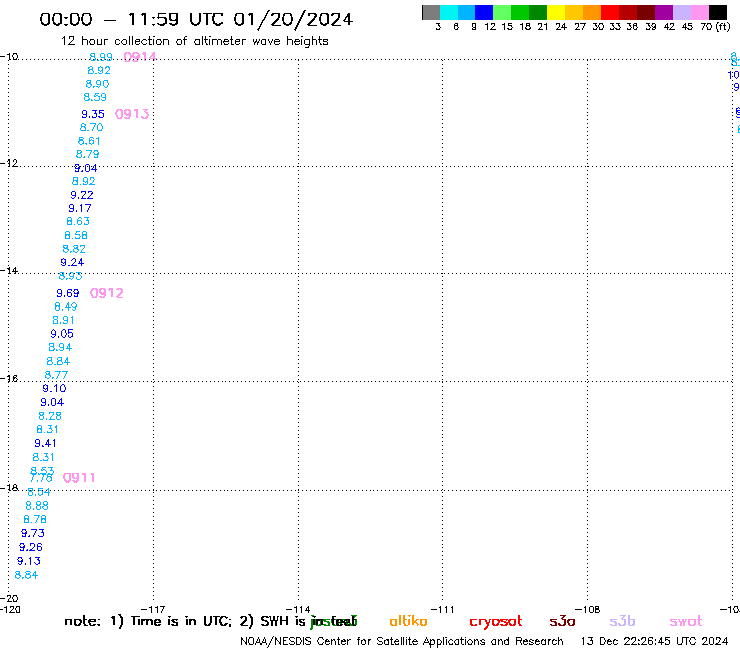Click the pink track label 0914
The height and width of the screenshot is (650, 740).
(x=140, y=57)
